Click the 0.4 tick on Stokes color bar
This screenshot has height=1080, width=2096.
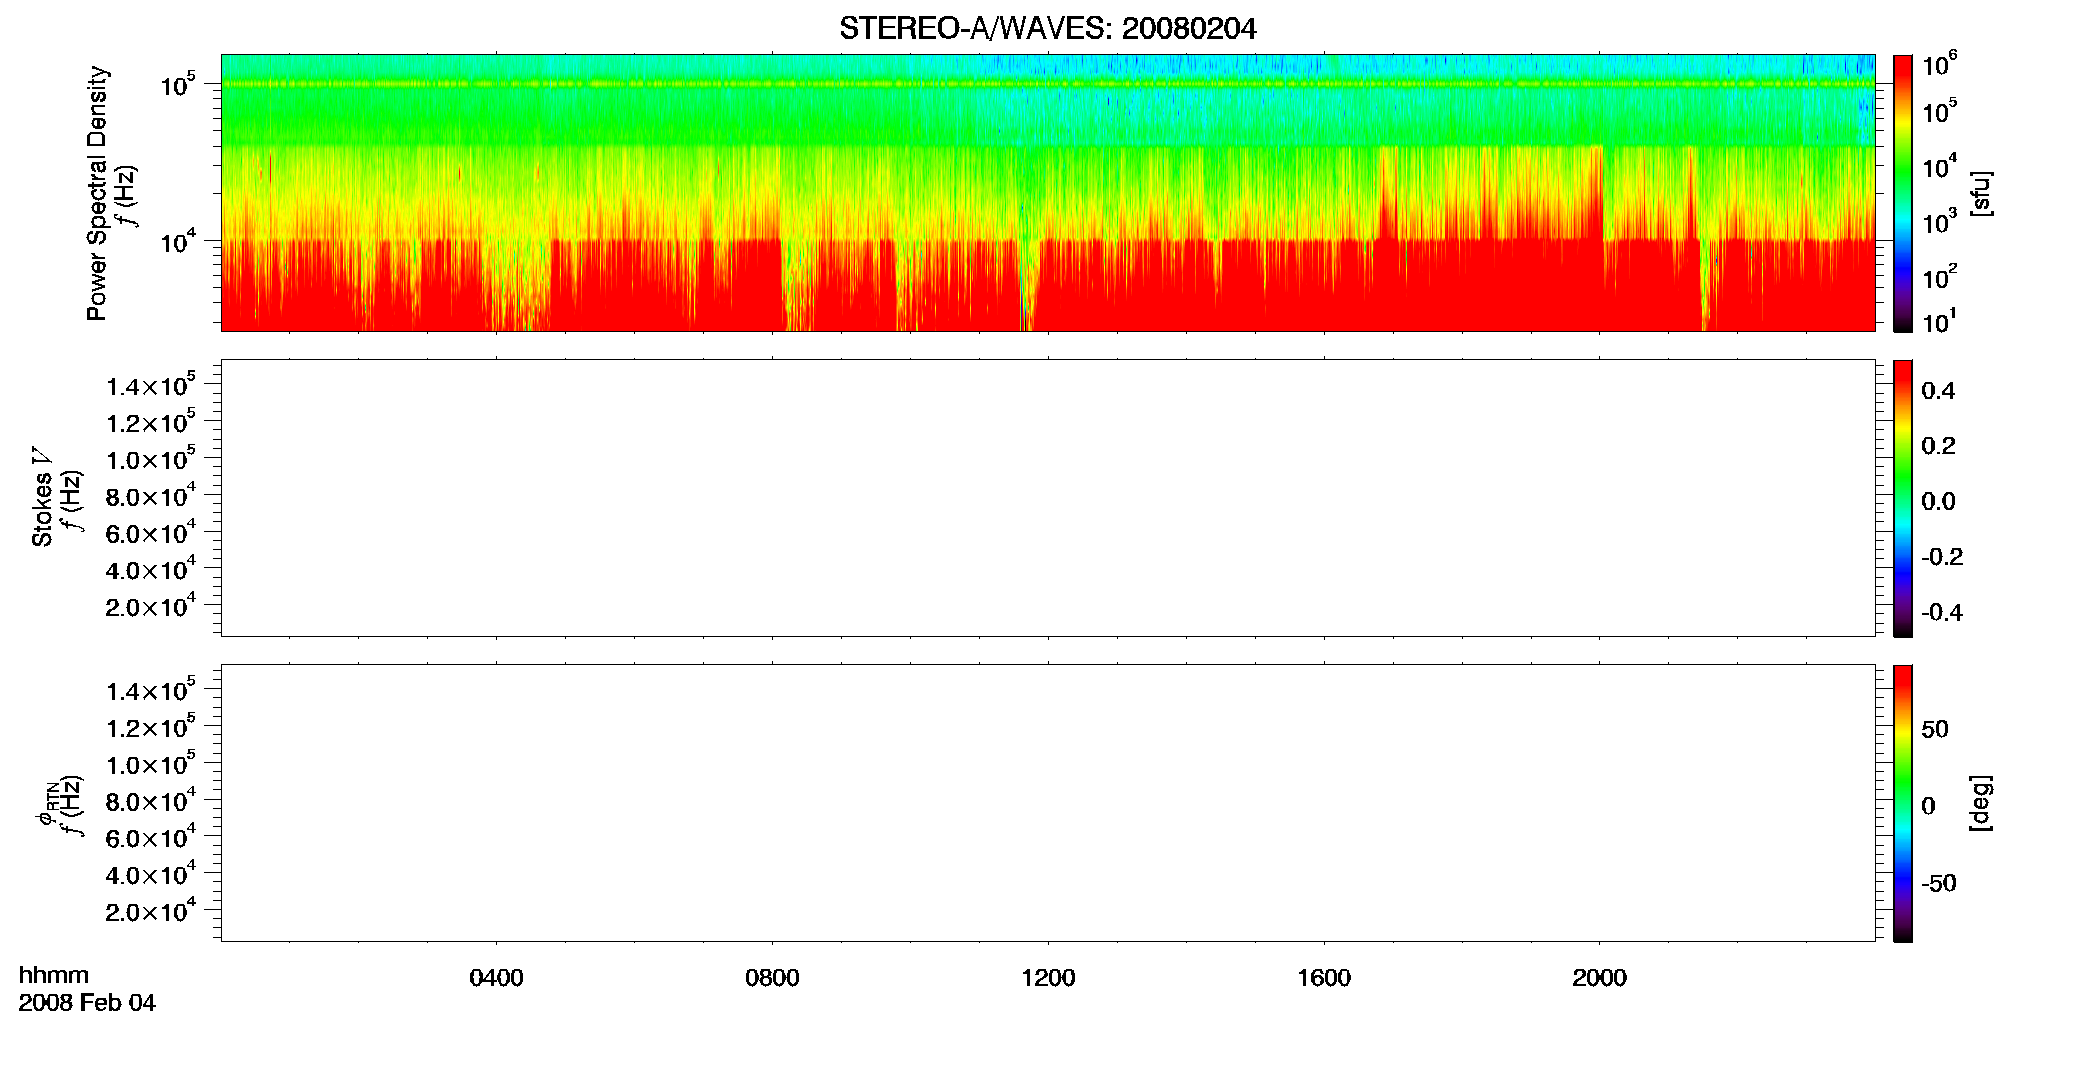click(x=1938, y=391)
